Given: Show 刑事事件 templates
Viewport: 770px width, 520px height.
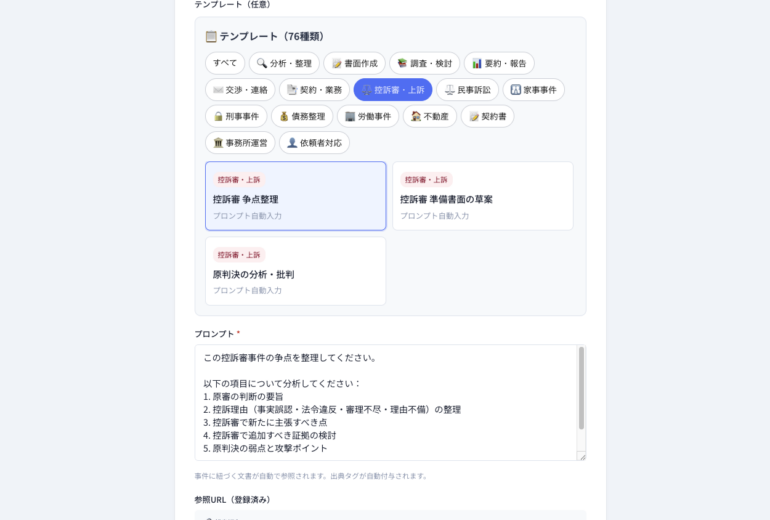Looking at the screenshot, I should pyautogui.click(x=236, y=116).
